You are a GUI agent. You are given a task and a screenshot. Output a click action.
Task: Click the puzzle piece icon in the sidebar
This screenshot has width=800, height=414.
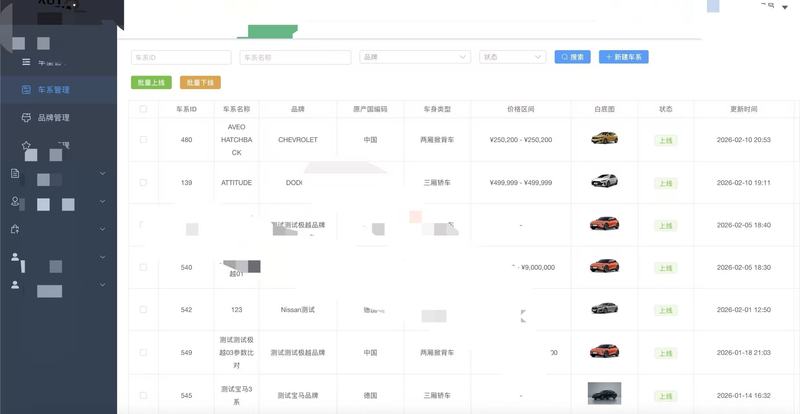point(15,229)
